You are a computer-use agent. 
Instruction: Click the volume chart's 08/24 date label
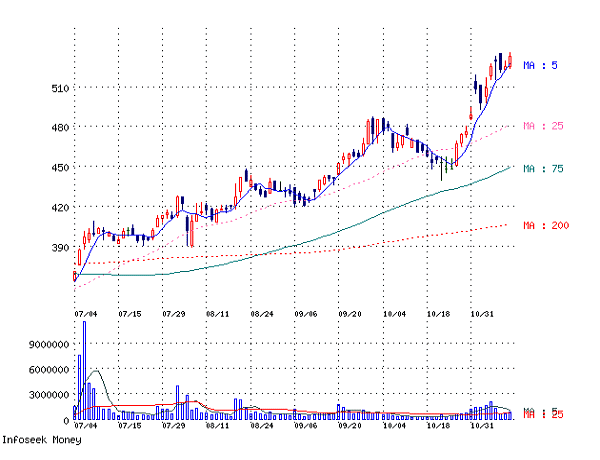262,426
